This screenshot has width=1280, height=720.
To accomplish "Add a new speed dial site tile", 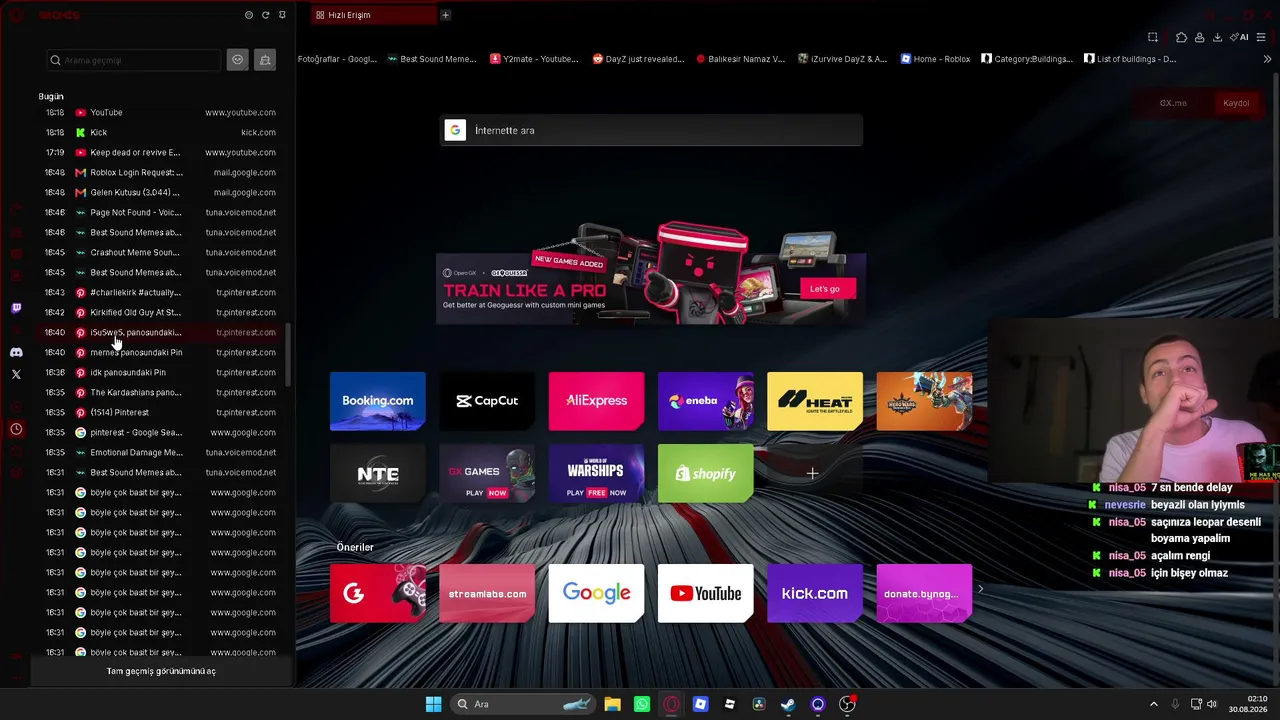I will (812, 473).
